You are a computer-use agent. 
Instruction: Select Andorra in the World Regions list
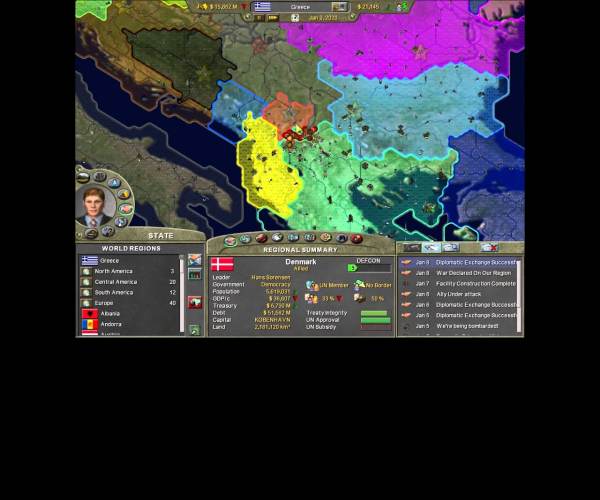pyautogui.click(x=129, y=324)
